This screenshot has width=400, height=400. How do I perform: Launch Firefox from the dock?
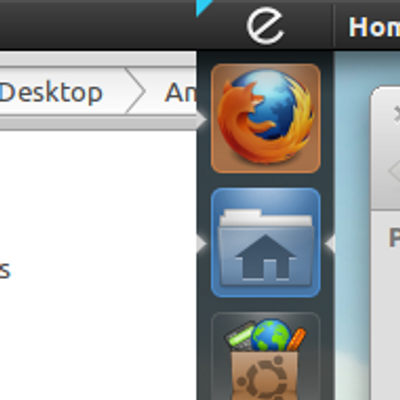266,118
